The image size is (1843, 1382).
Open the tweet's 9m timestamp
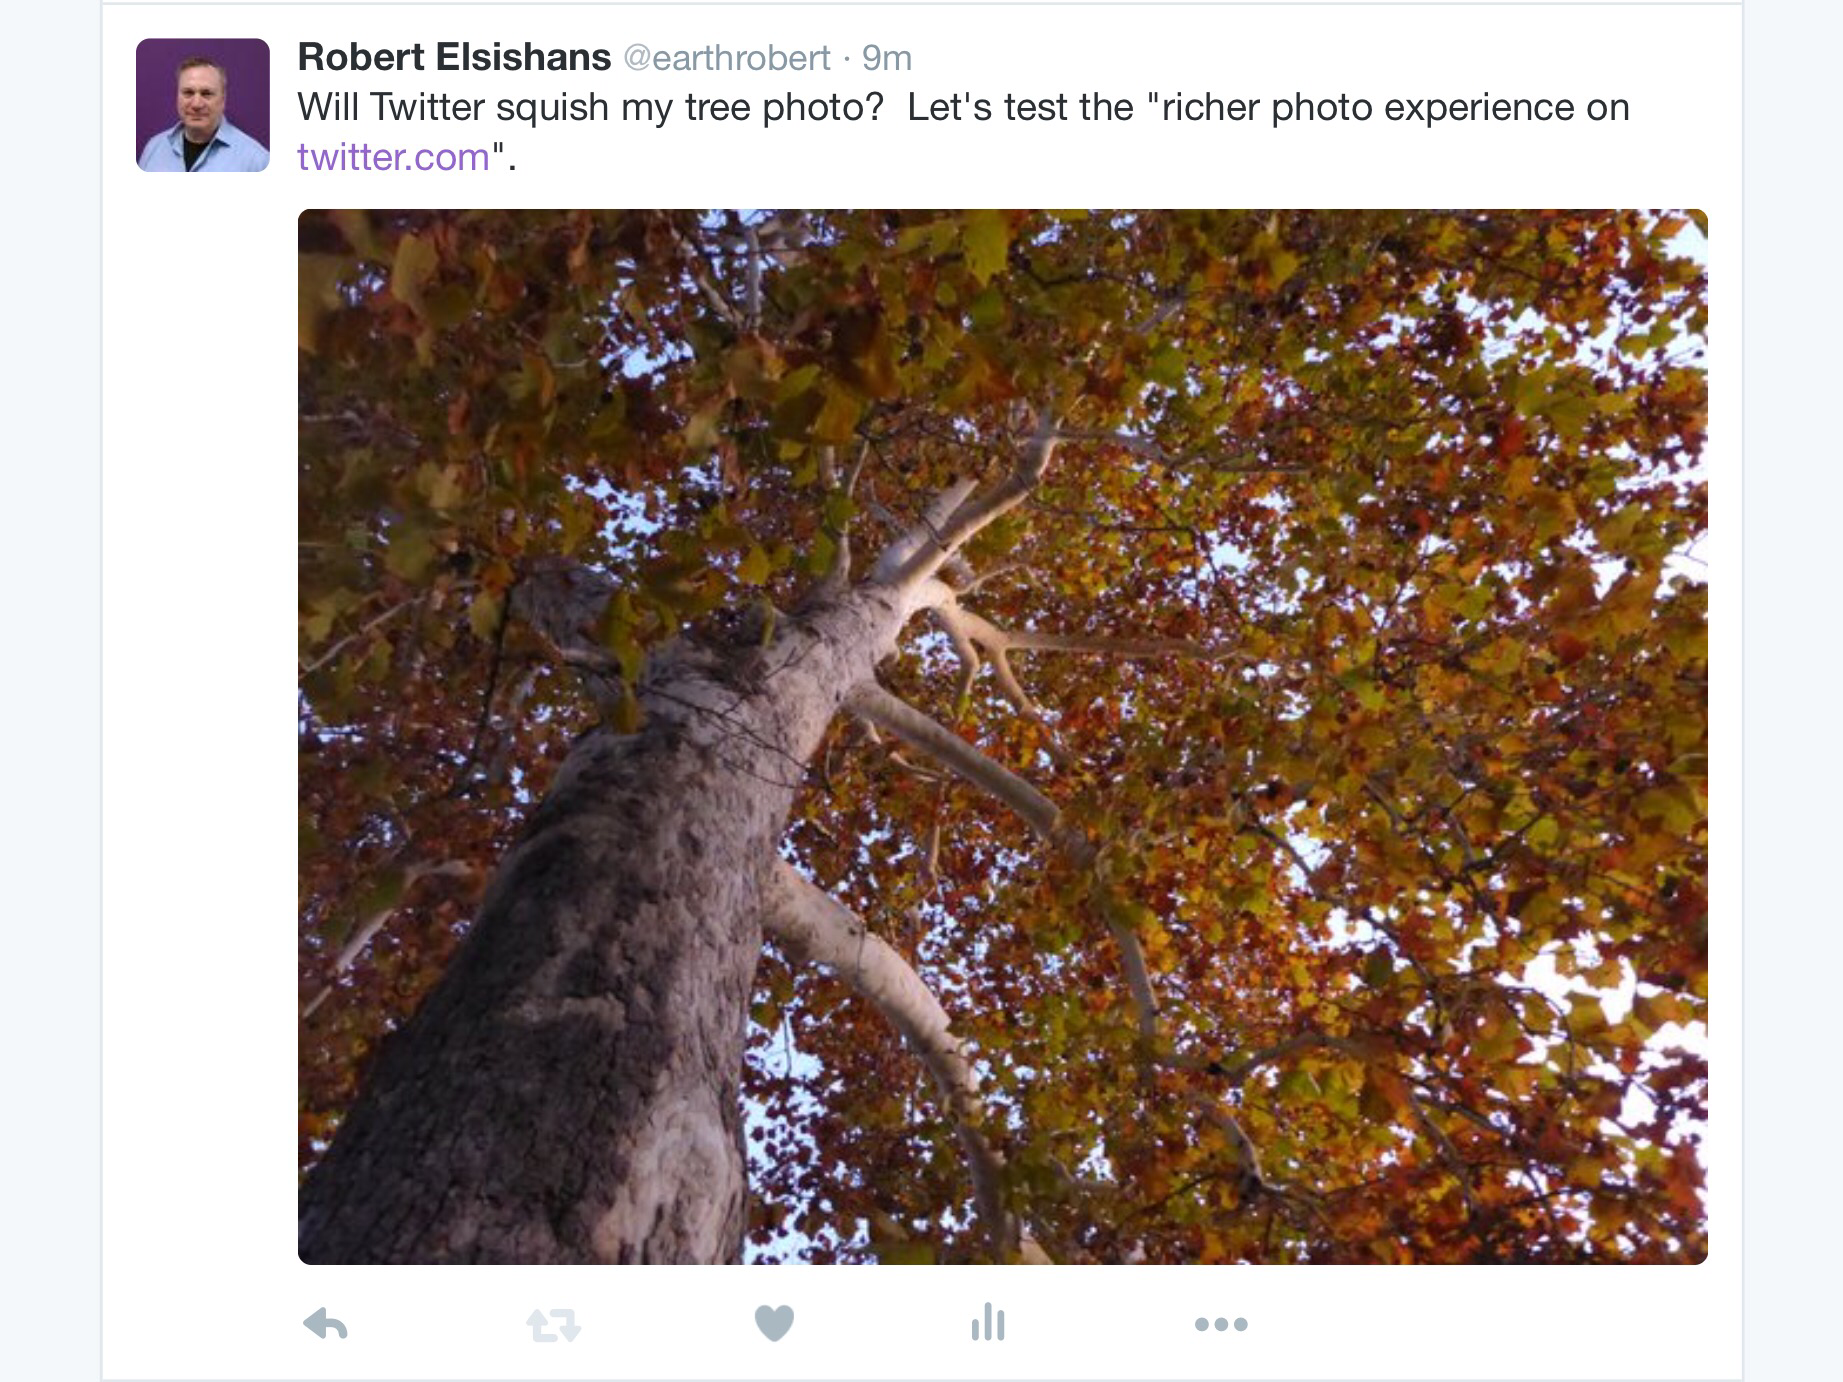887,58
